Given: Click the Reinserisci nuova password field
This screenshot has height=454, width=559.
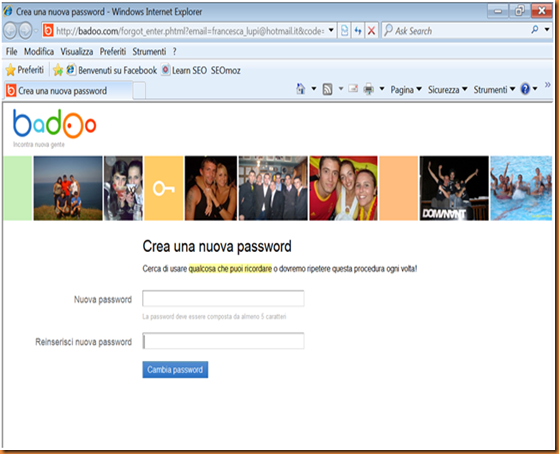Looking at the screenshot, I should tap(223, 341).
